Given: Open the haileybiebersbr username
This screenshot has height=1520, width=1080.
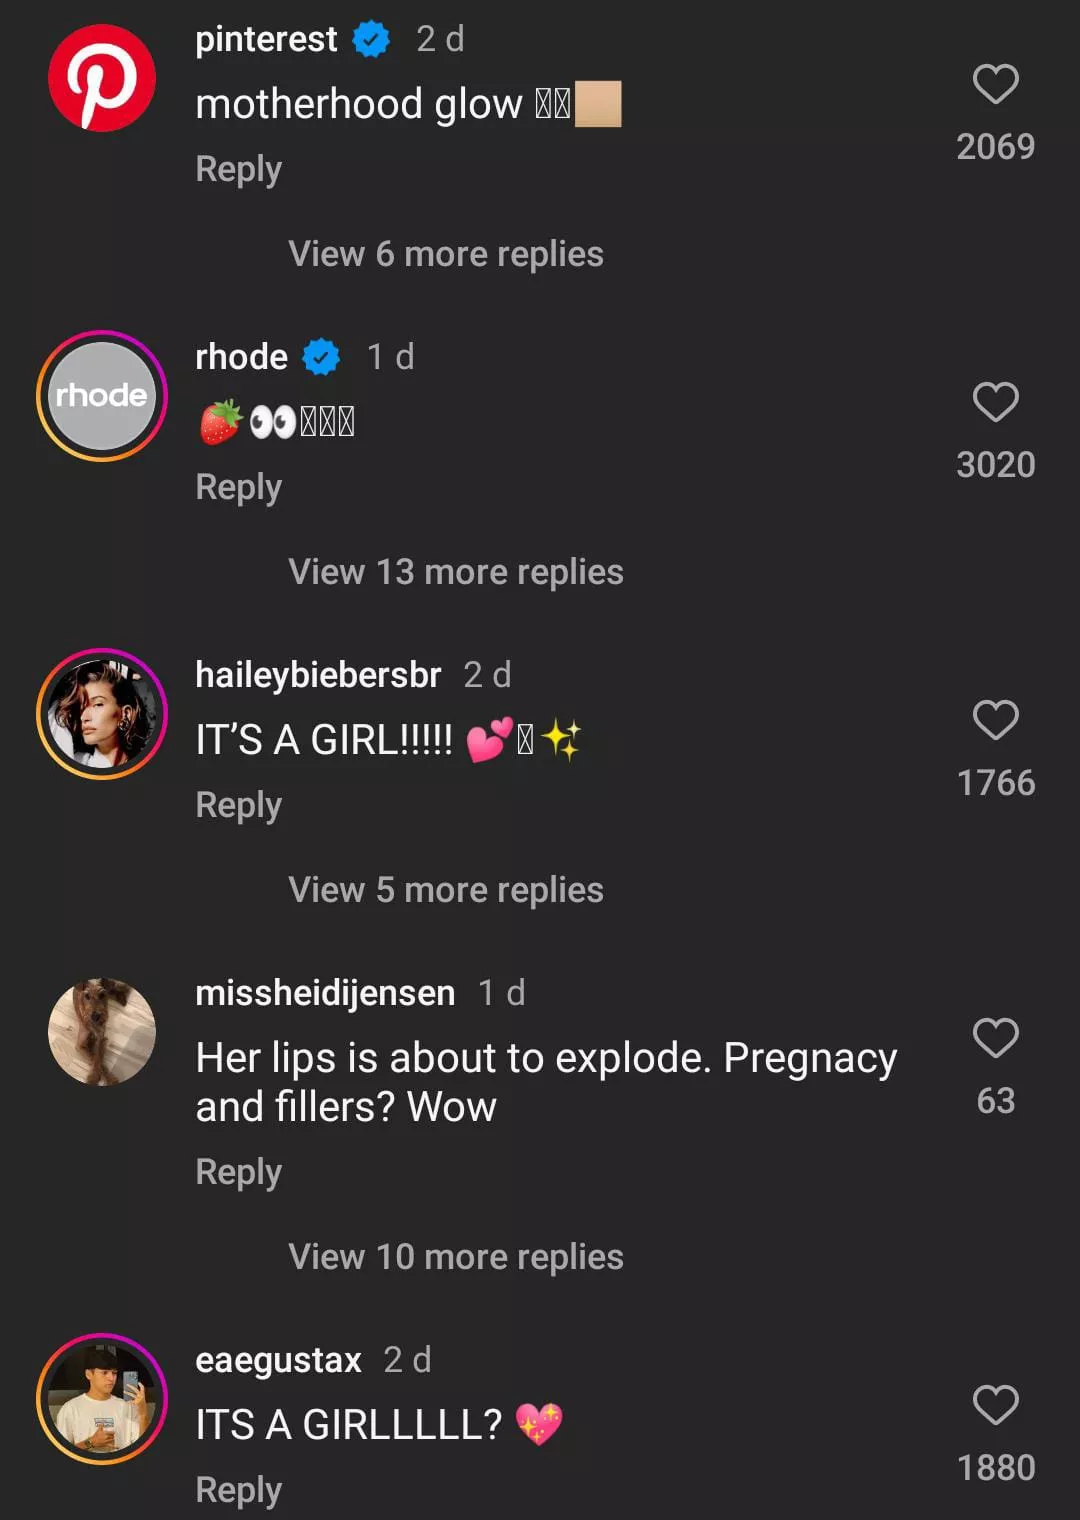Looking at the screenshot, I should coord(318,675).
